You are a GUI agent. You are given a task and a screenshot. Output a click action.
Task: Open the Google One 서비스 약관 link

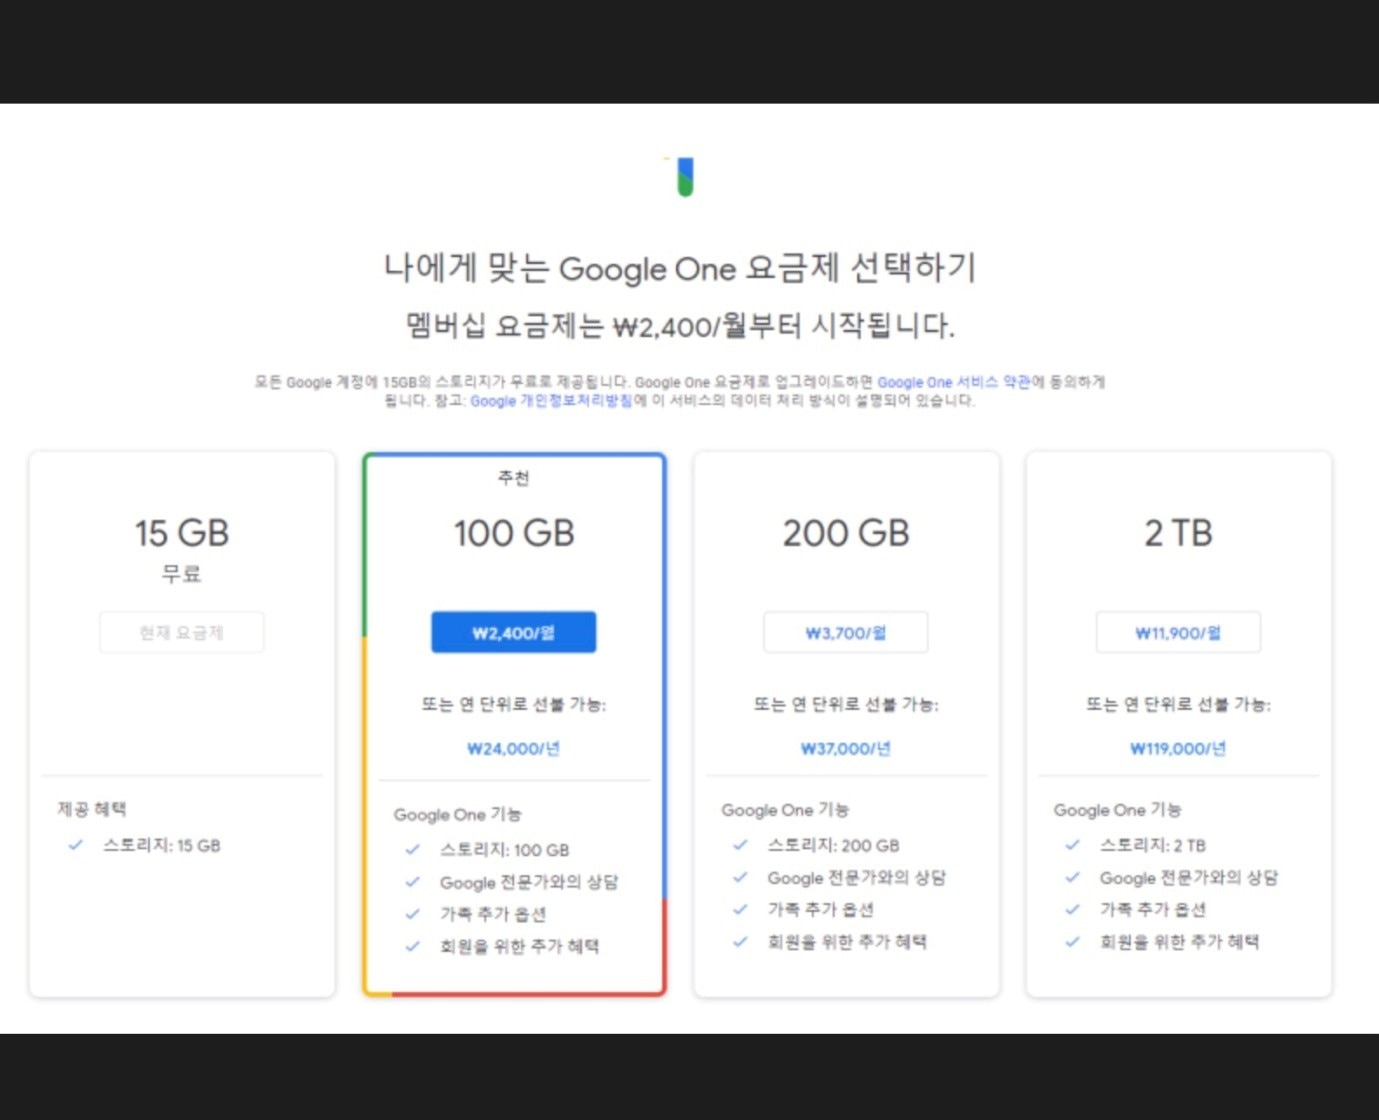pos(954,382)
